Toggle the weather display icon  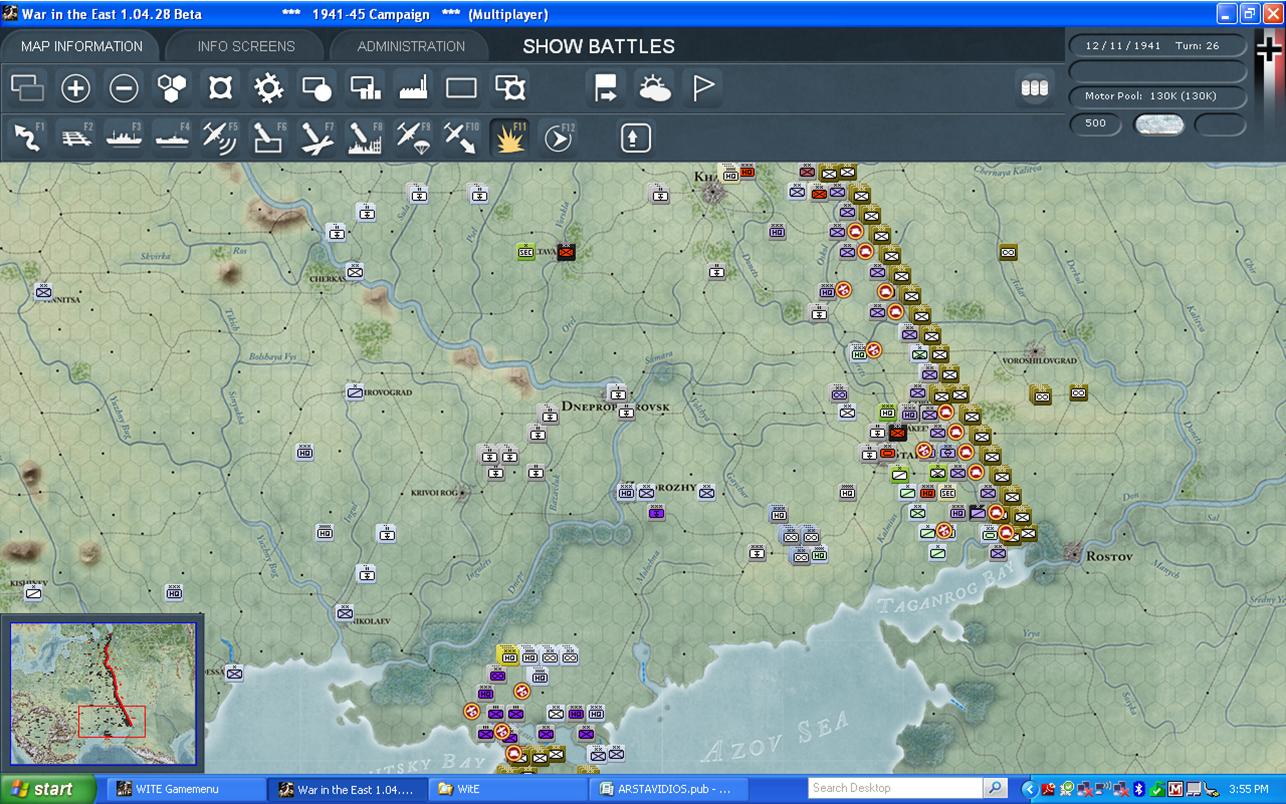(655, 89)
